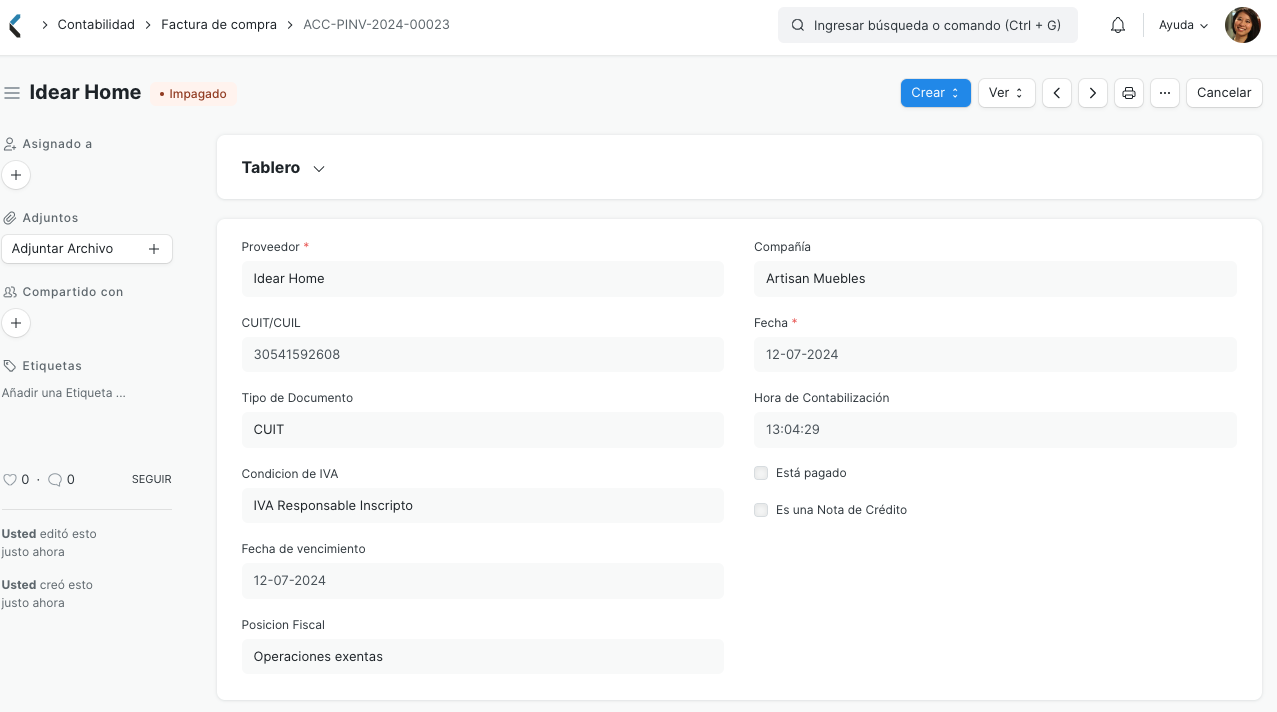
Task: Click Posicion Fiscal field Operaciones exentas
Action: tap(482, 657)
